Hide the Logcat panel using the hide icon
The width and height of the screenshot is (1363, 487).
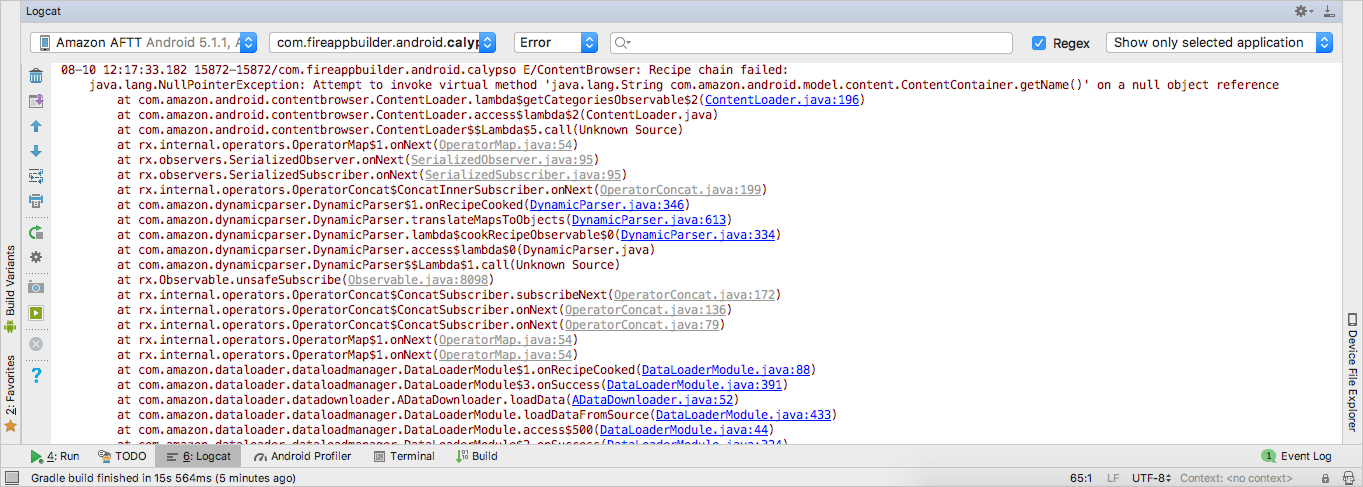click(x=1329, y=11)
